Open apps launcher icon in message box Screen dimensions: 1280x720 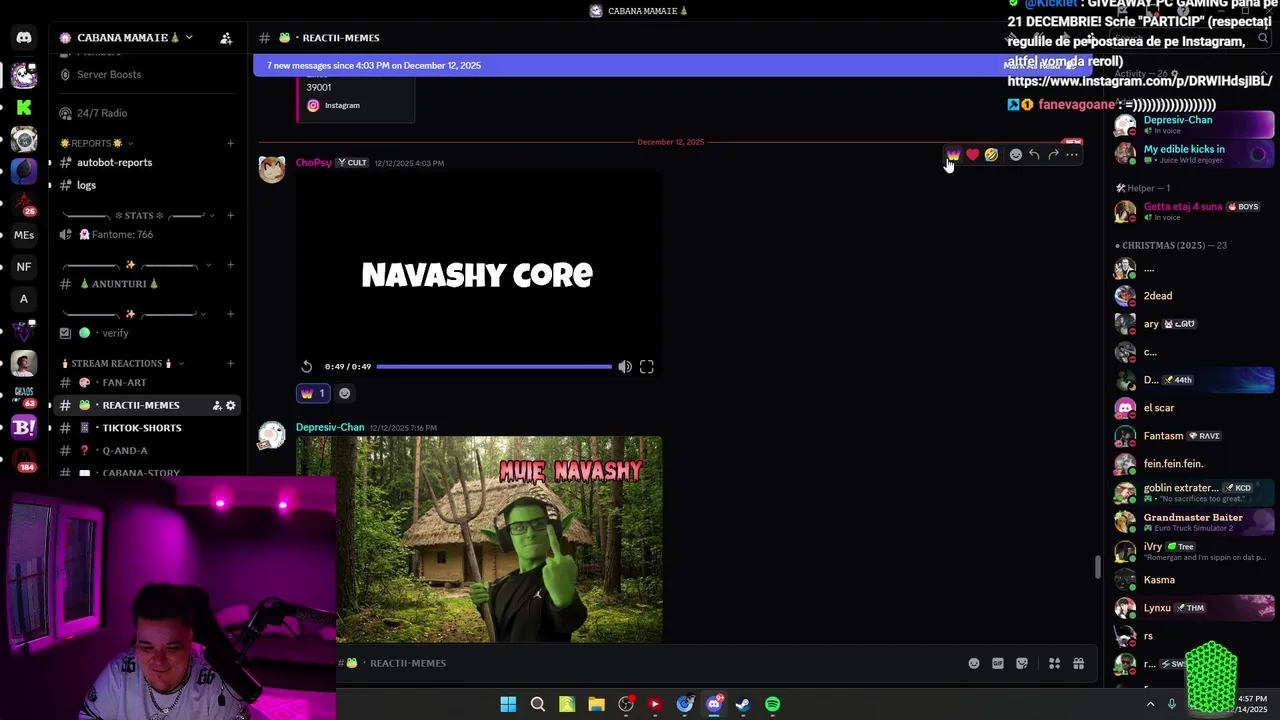[x=1054, y=663]
